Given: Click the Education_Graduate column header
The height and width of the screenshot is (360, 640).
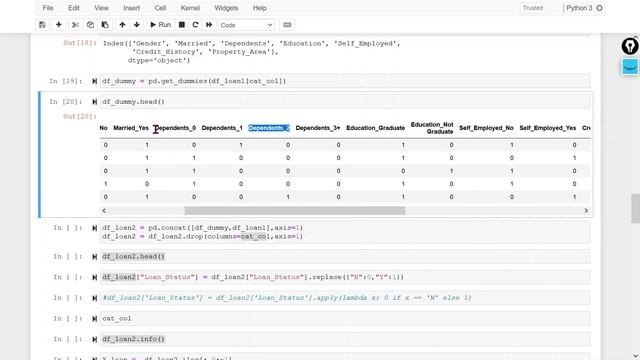Looking at the screenshot, I should coord(376,128).
